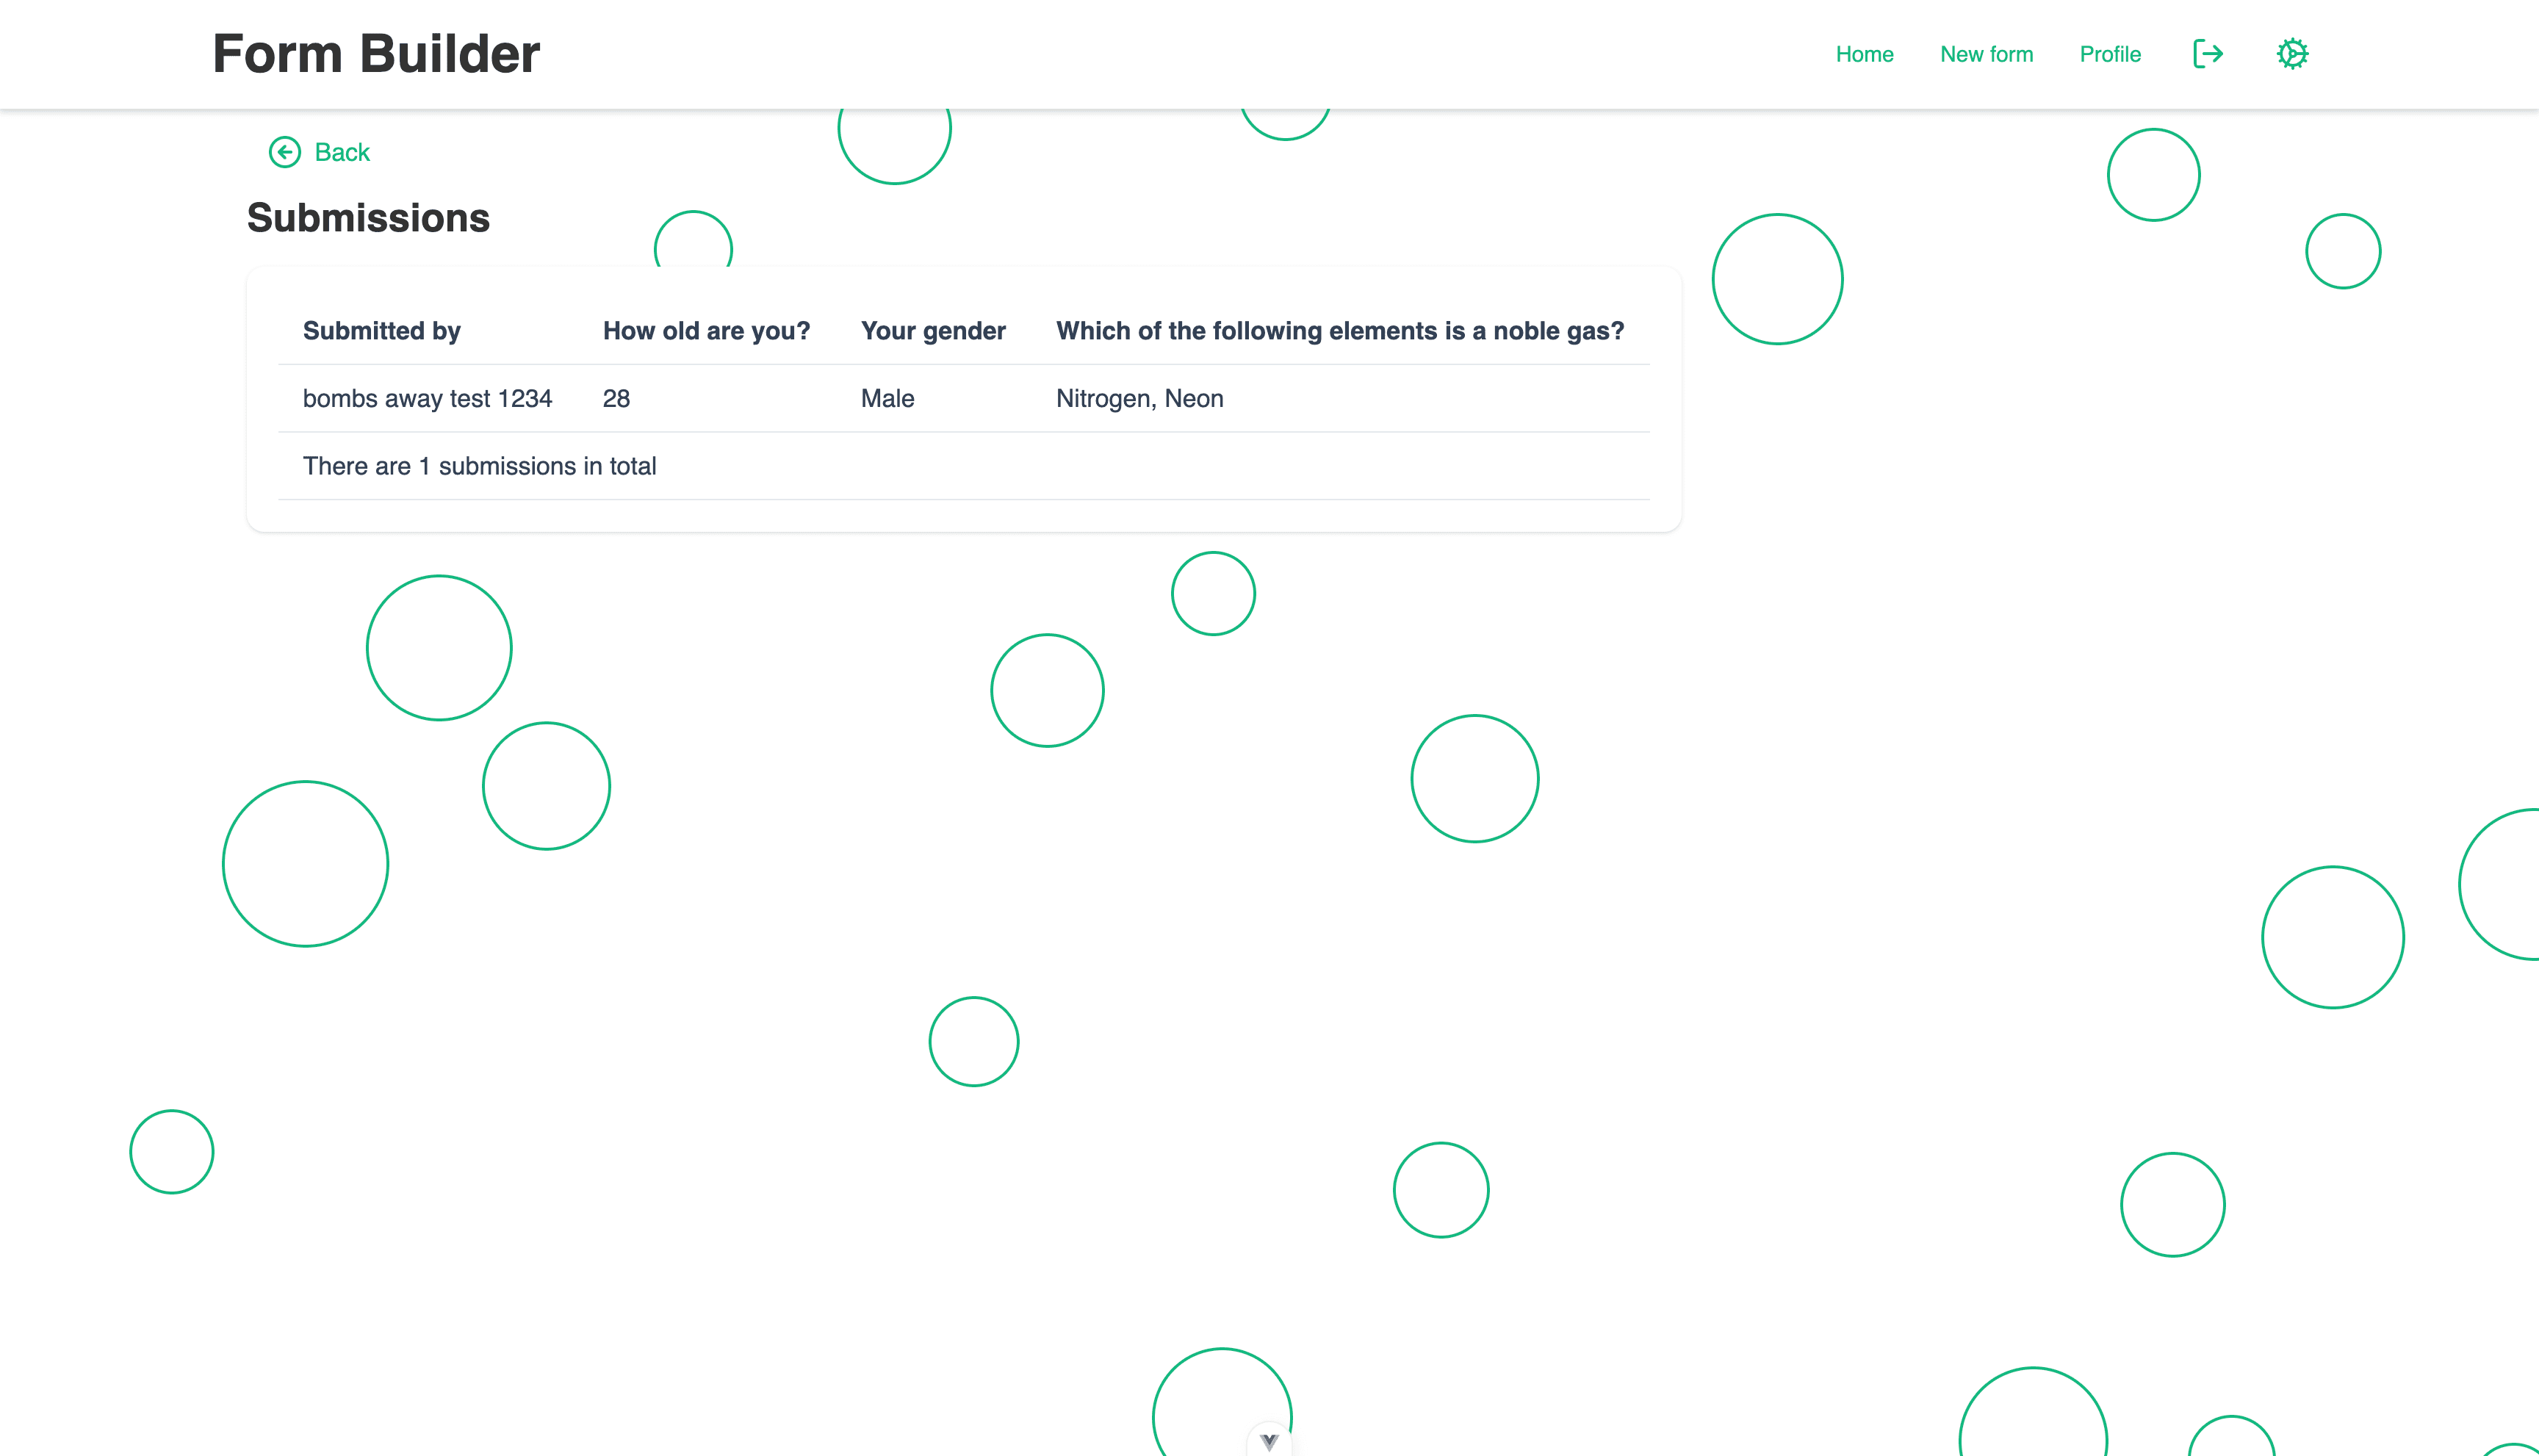Viewport: 2539px width, 1456px height.
Task: Click the Submissions page heading
Action: point(368,218)
